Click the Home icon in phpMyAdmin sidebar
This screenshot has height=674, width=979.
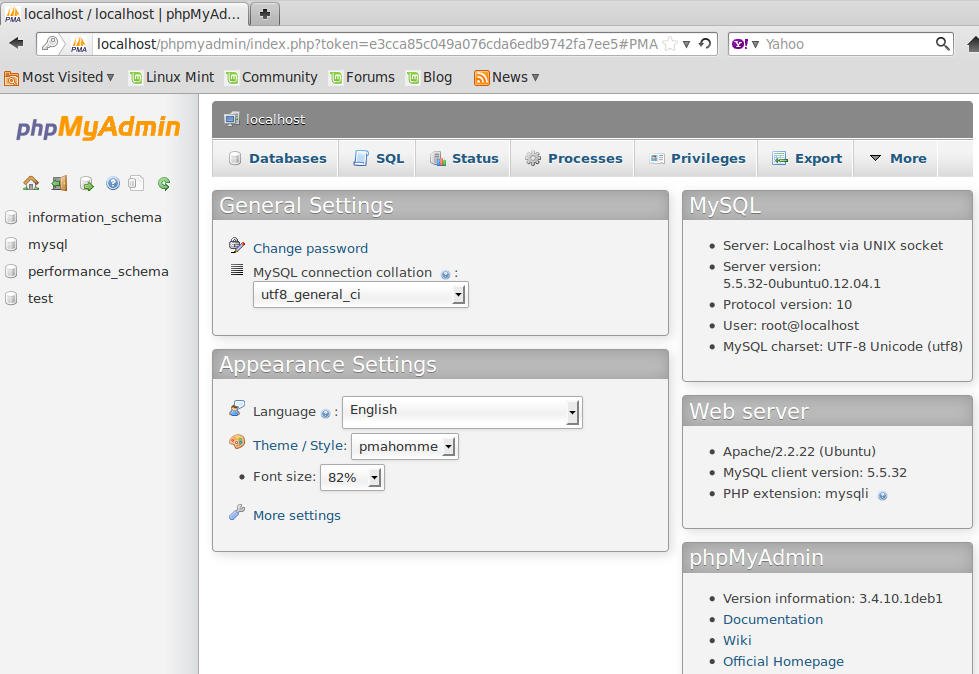click(31, 183)
